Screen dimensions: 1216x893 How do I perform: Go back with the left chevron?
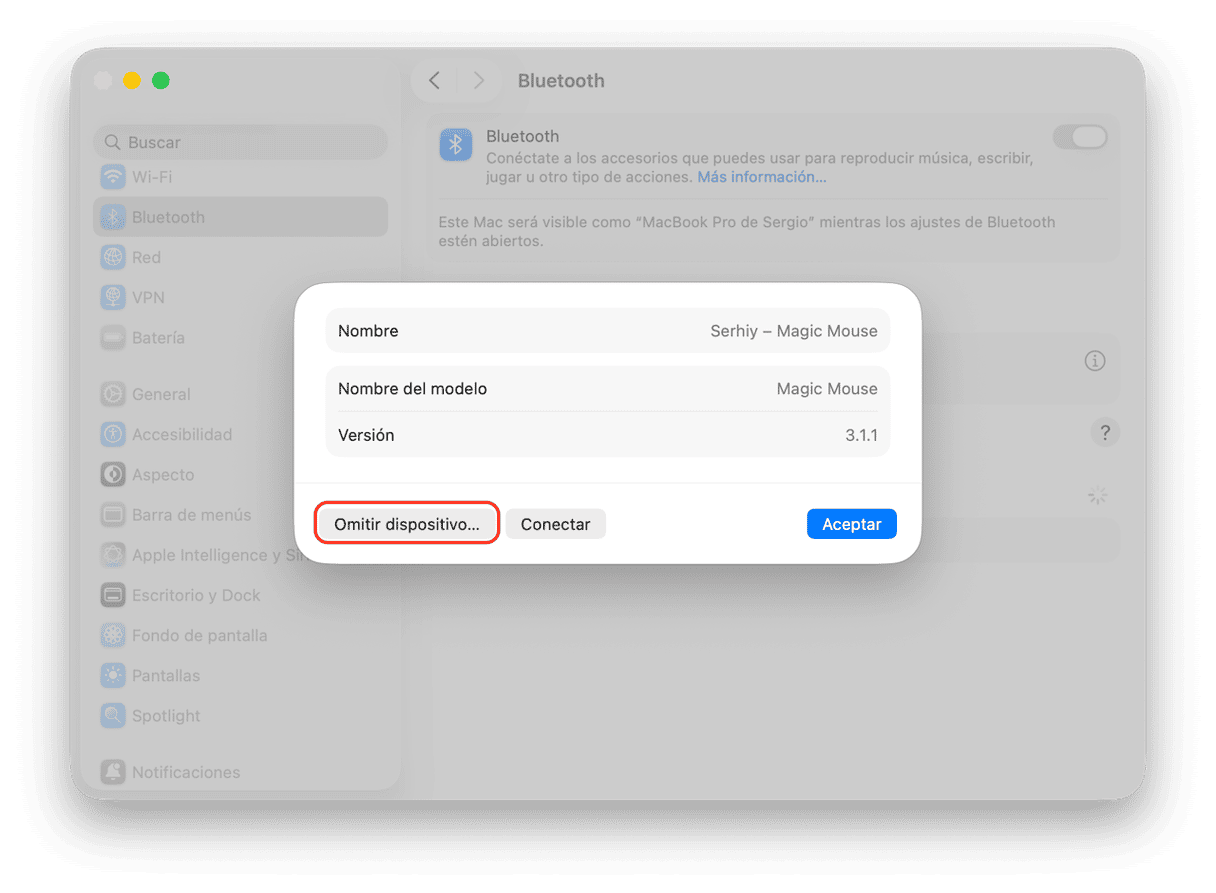coord(434,81)
